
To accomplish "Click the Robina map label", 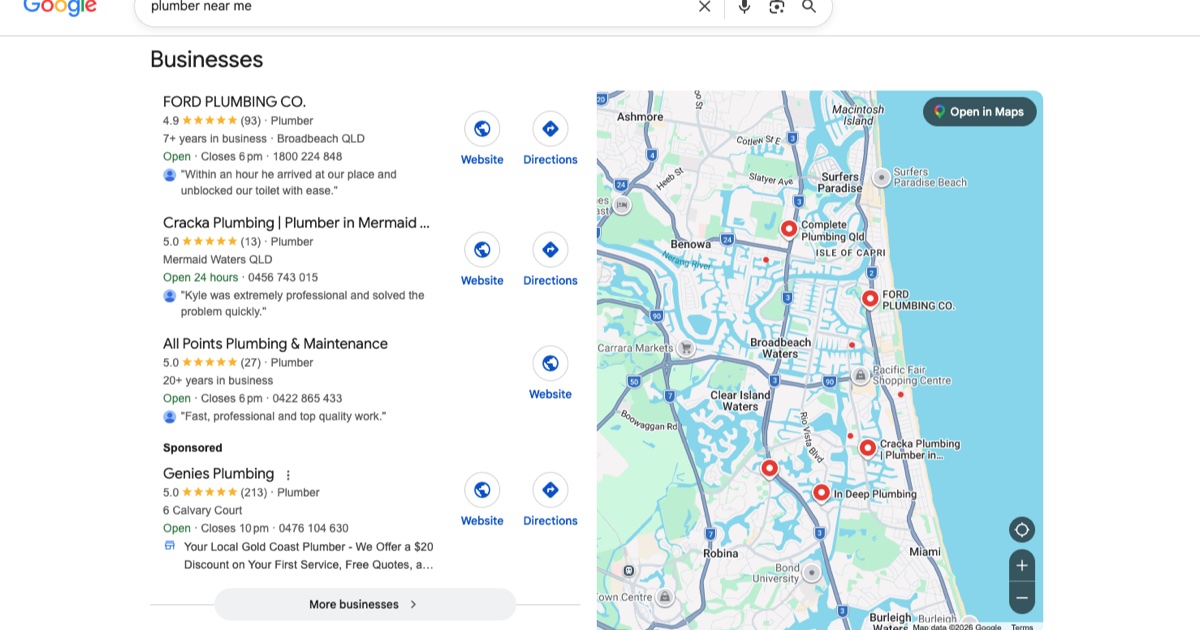I will coord(720,553).
